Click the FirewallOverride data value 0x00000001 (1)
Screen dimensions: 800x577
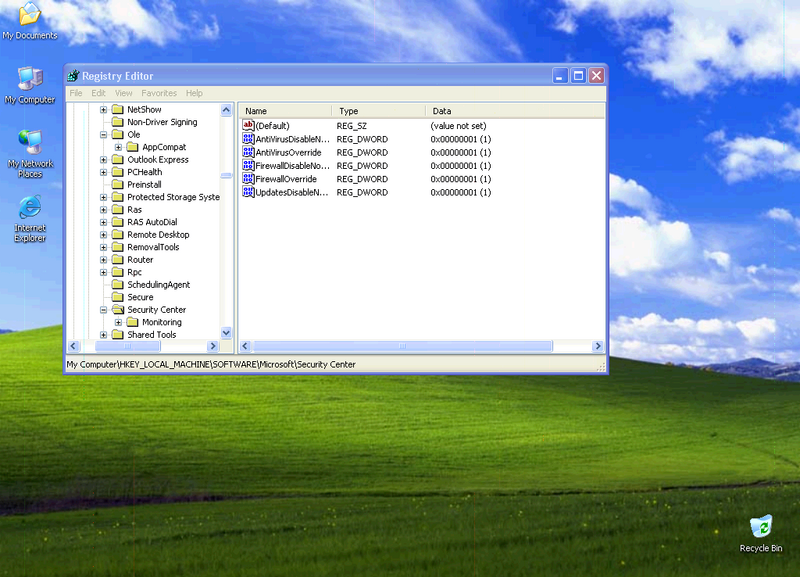(461, 179)
